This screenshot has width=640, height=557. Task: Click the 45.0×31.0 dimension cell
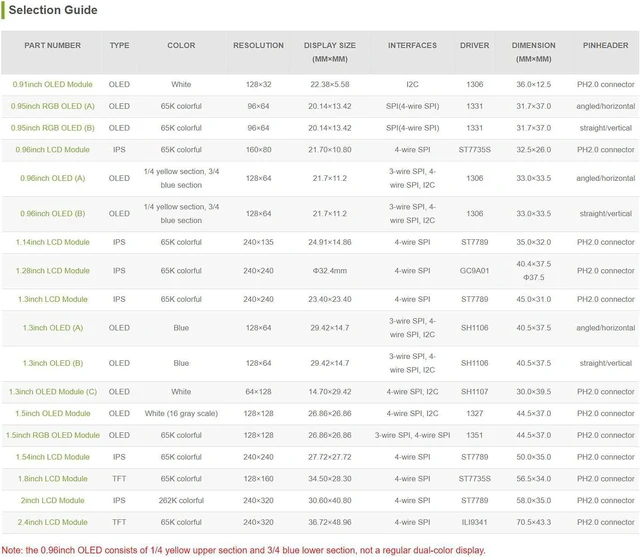point(533,299)
